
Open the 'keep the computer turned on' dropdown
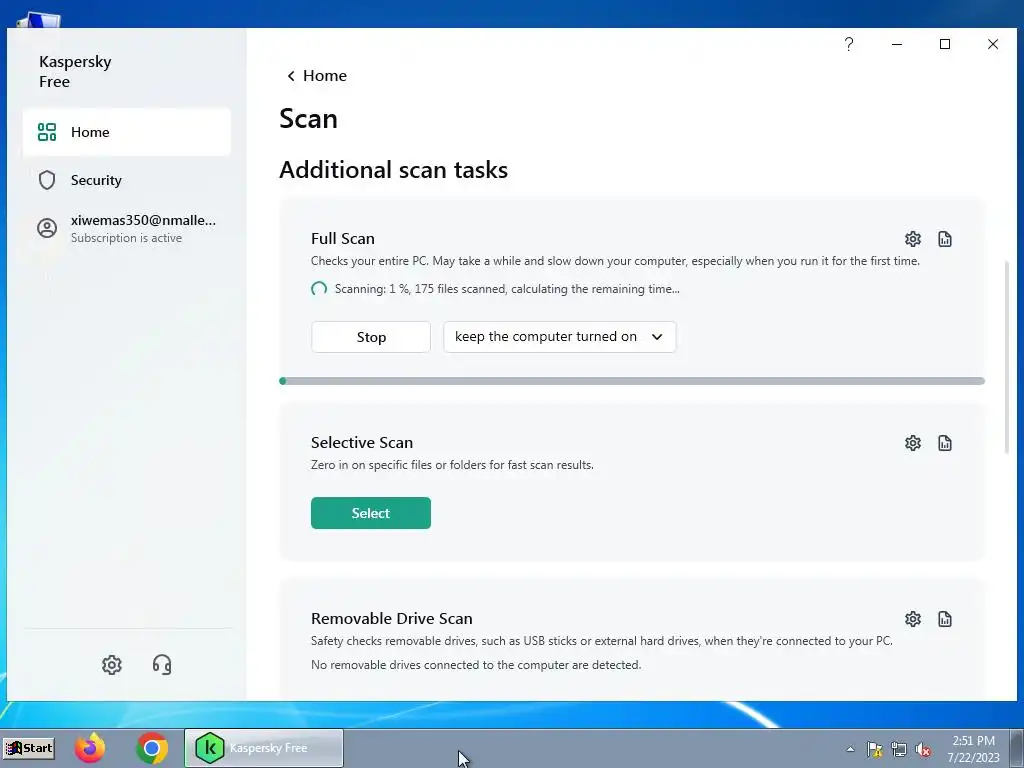pos(560,337)
